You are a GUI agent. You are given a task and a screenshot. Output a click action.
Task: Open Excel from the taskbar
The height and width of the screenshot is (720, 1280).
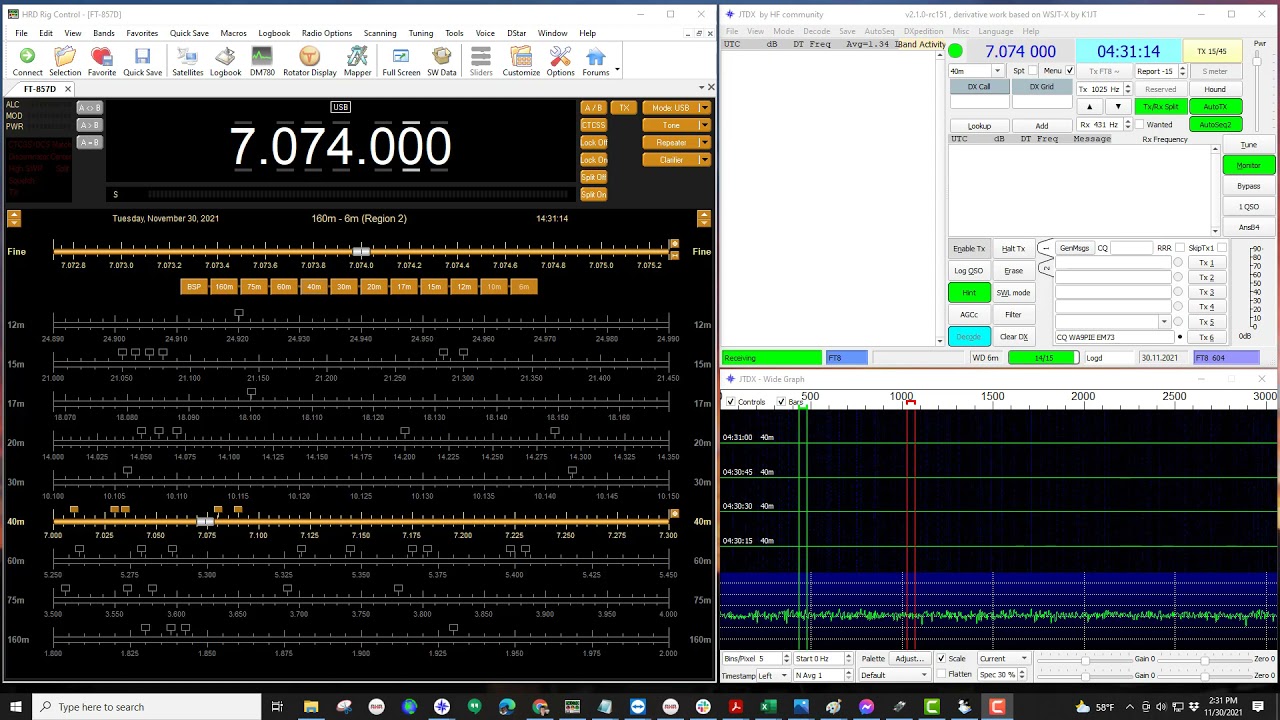(768, 707)
